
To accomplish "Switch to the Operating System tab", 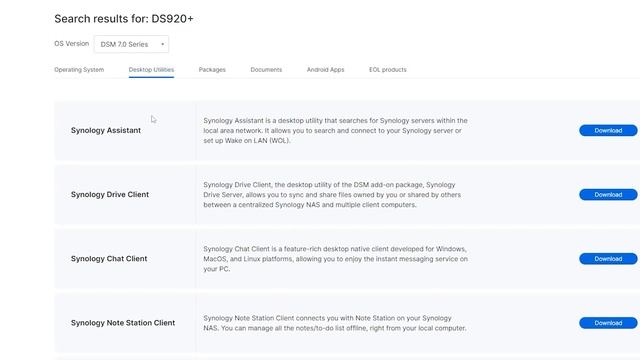I will click(79, 70).
